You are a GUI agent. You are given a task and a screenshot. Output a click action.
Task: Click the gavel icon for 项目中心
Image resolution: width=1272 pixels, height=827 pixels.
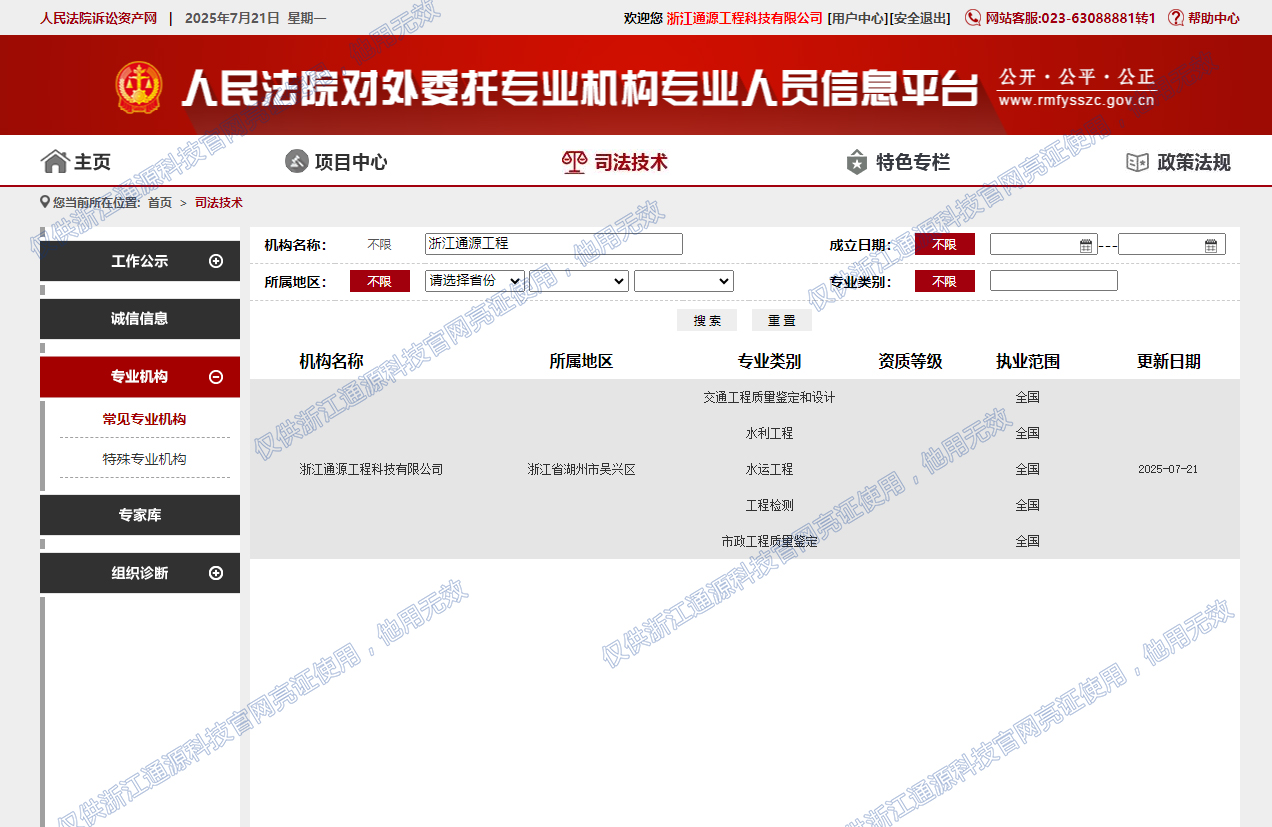point(297,161)
